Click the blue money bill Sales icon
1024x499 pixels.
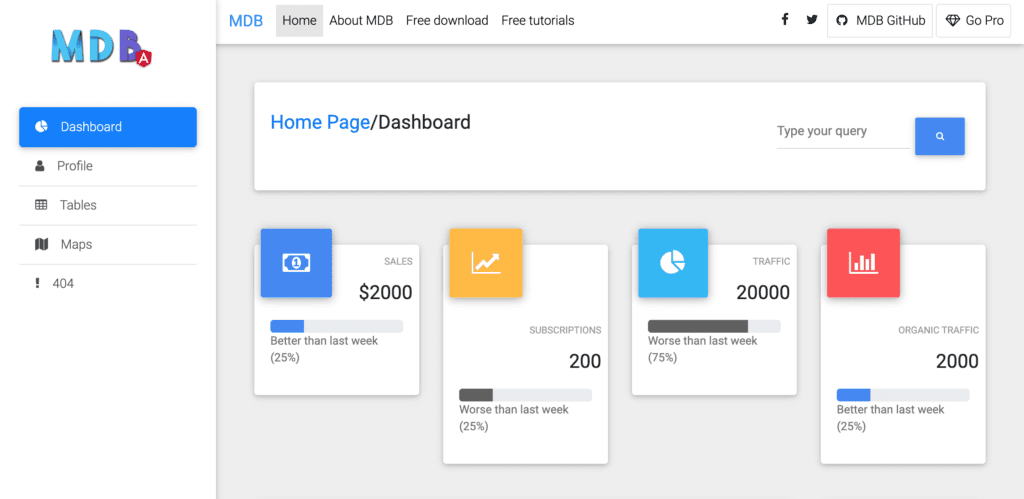296,263
